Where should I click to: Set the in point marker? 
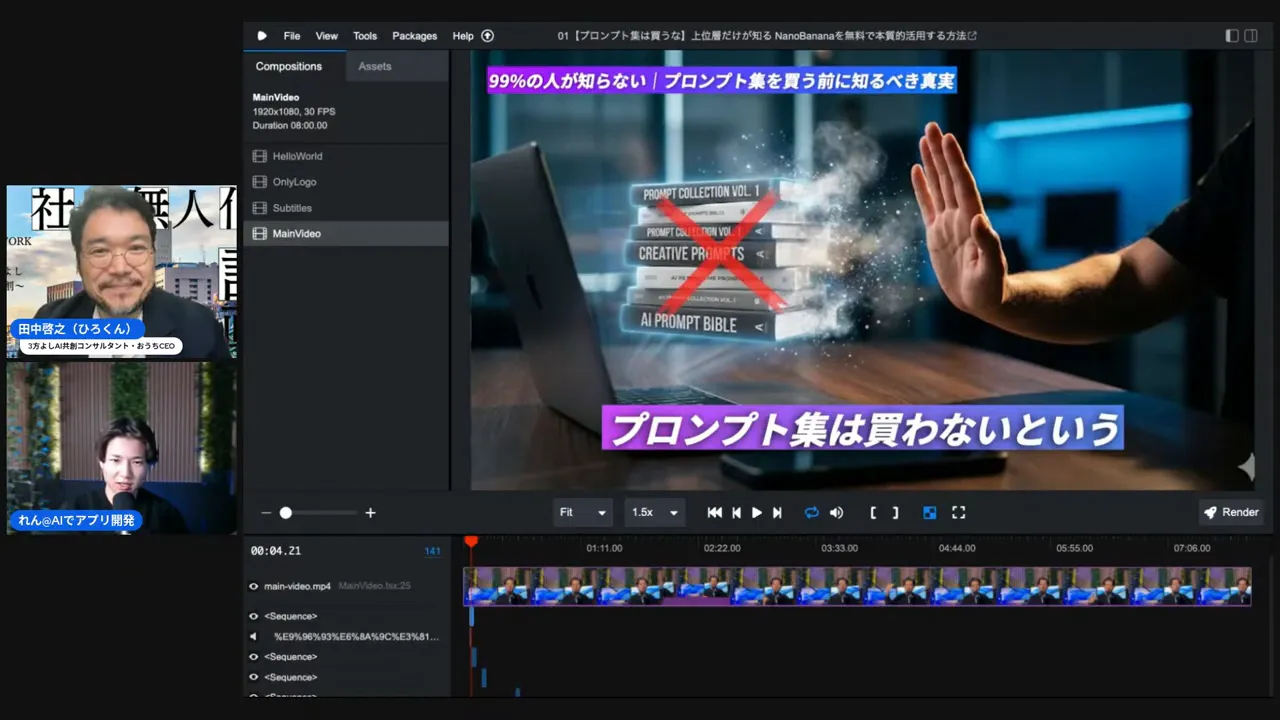[x=871, y=512]
